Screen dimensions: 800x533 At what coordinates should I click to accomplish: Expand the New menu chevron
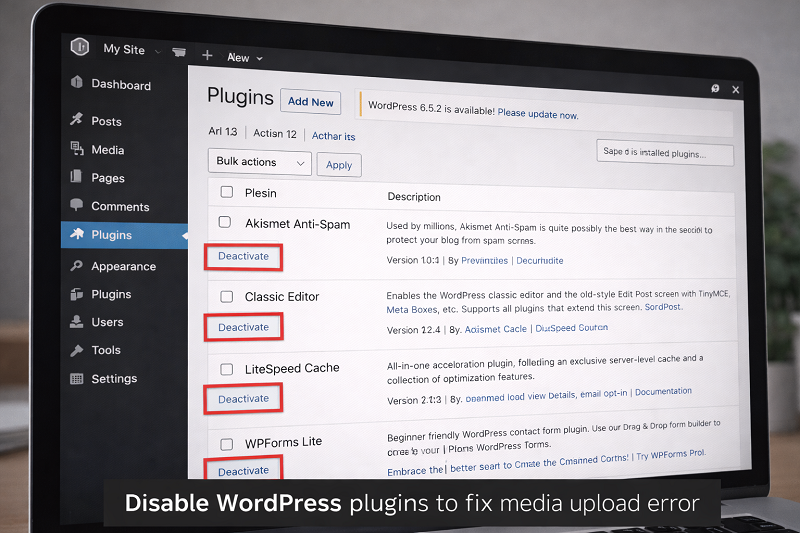click(x=259, y=59)
